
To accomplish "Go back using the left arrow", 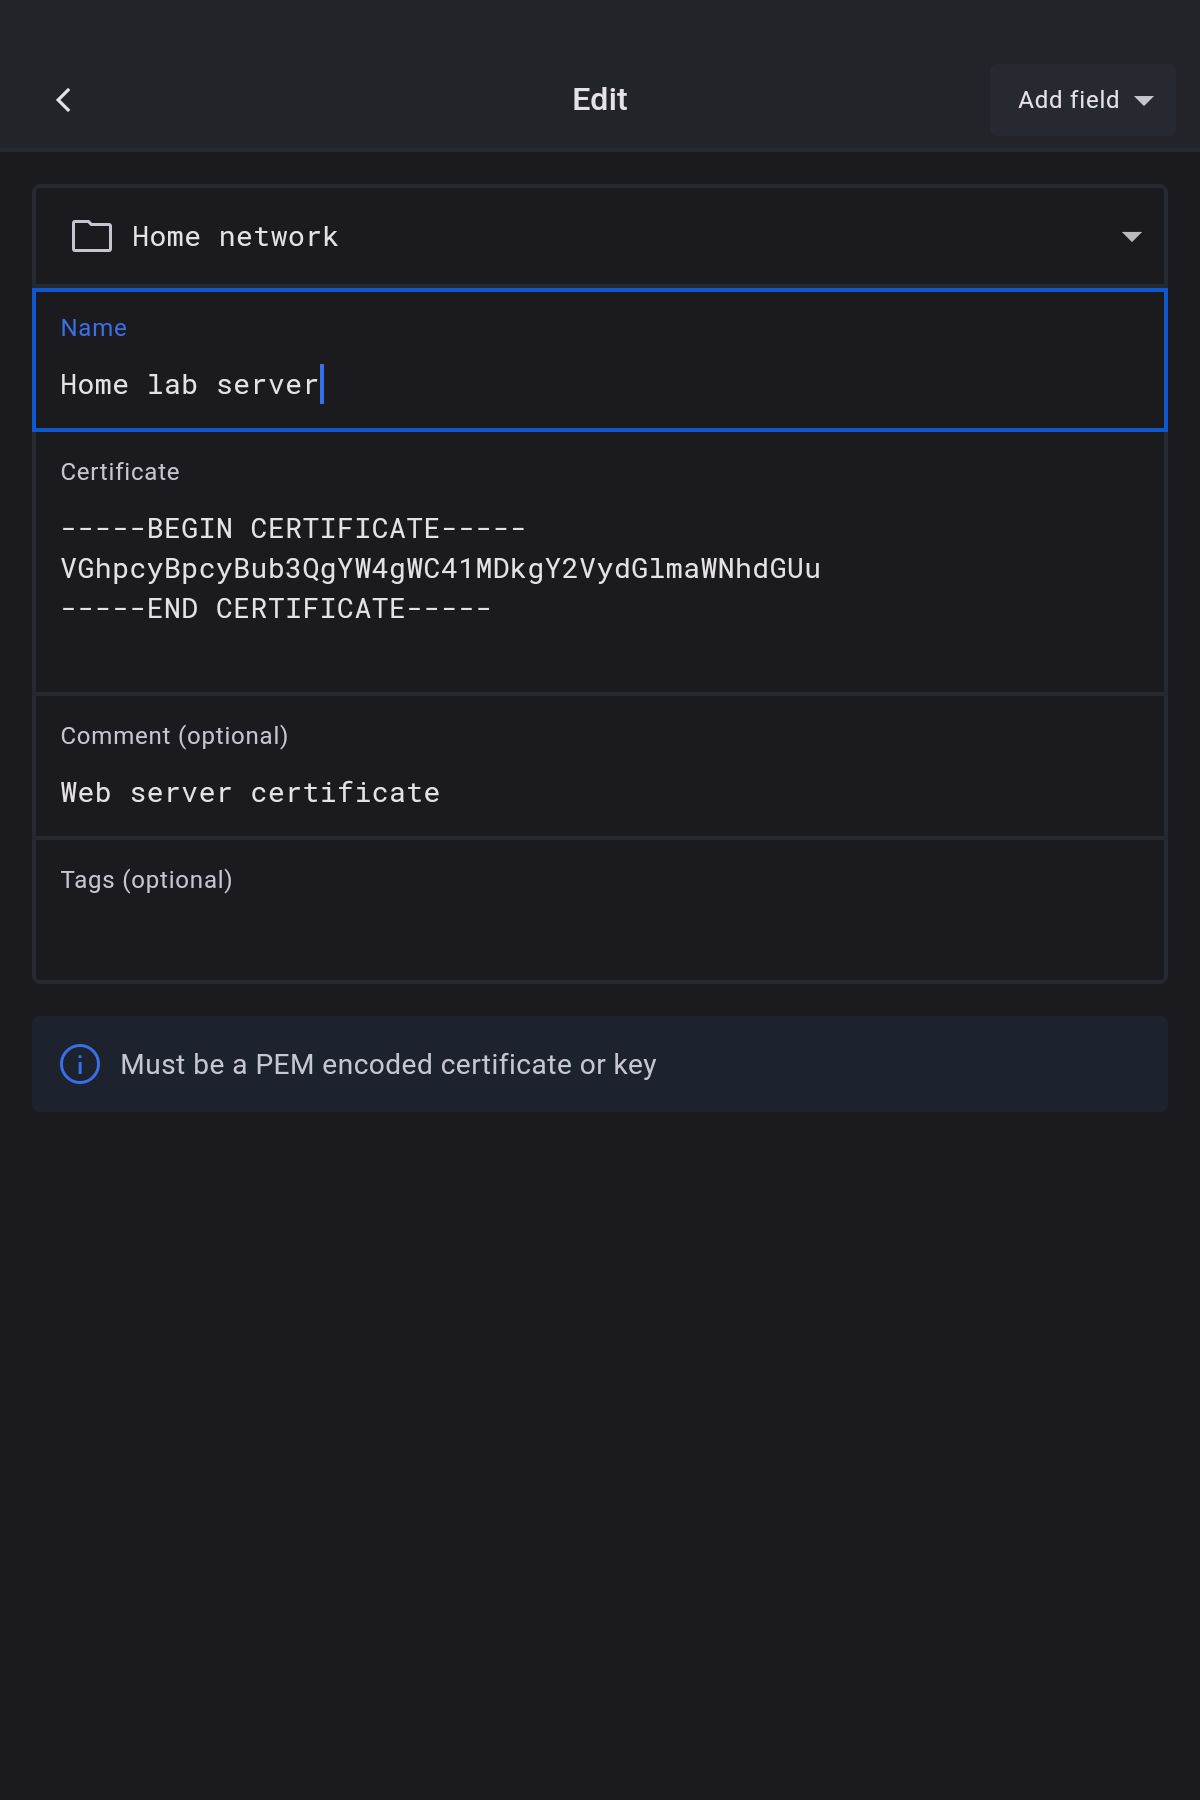I will click(x=64, y=100).
